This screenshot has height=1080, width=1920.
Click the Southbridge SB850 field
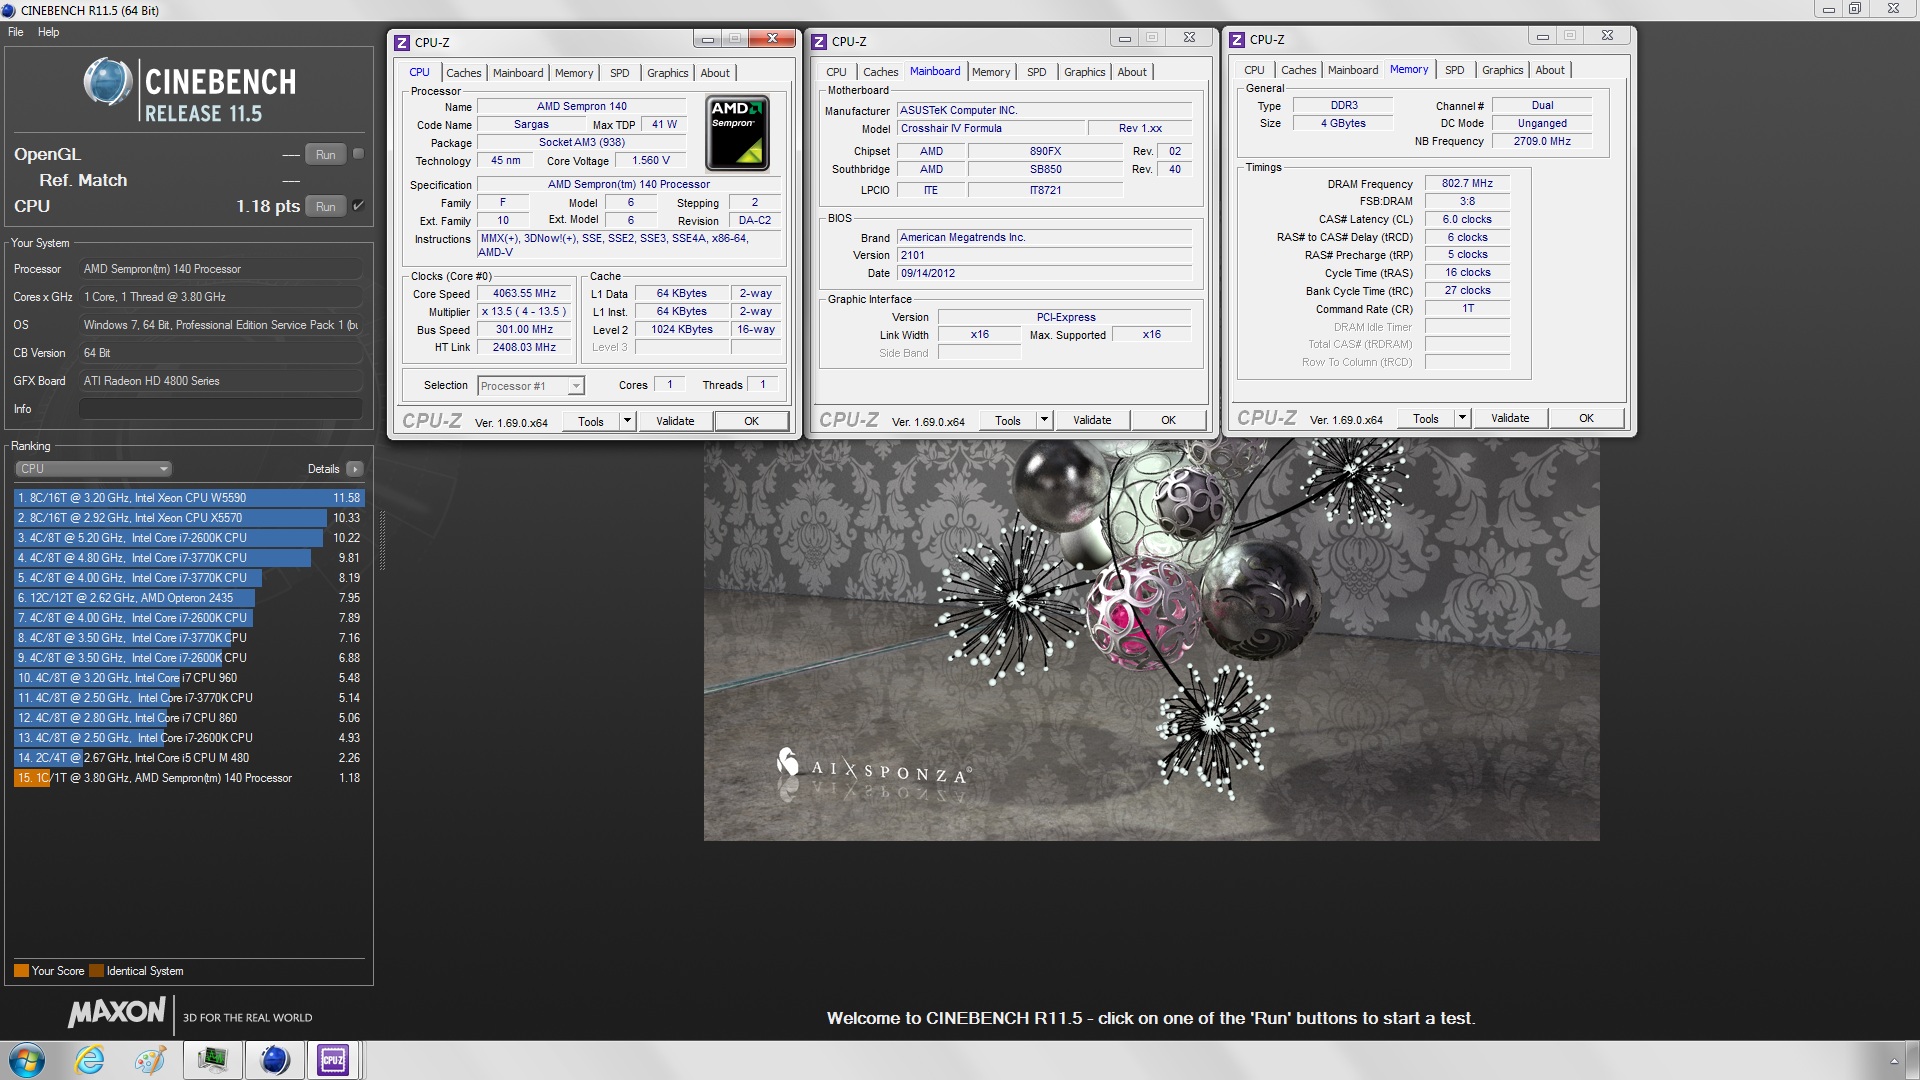pyautogui.click(x=1045, y=170)
